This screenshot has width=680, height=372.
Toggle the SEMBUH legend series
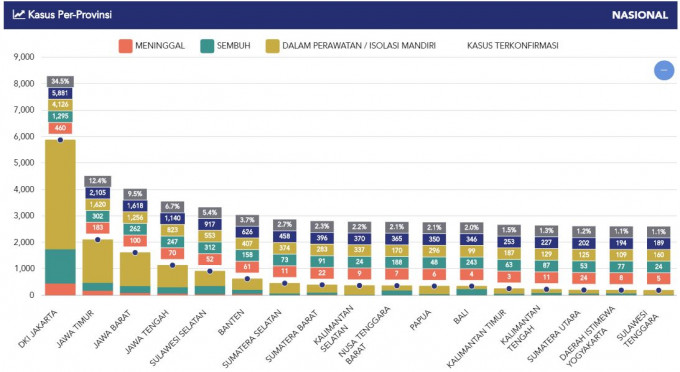click(226, 46)
